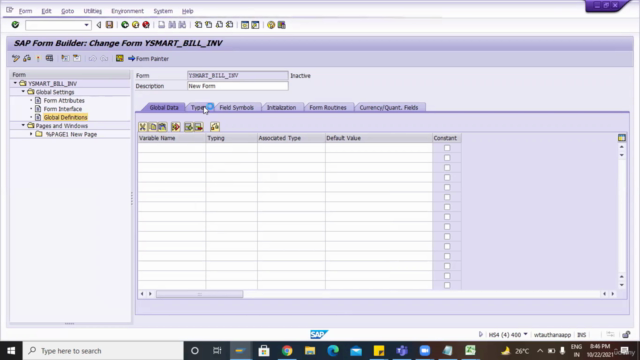Click the Description input field

238,86
